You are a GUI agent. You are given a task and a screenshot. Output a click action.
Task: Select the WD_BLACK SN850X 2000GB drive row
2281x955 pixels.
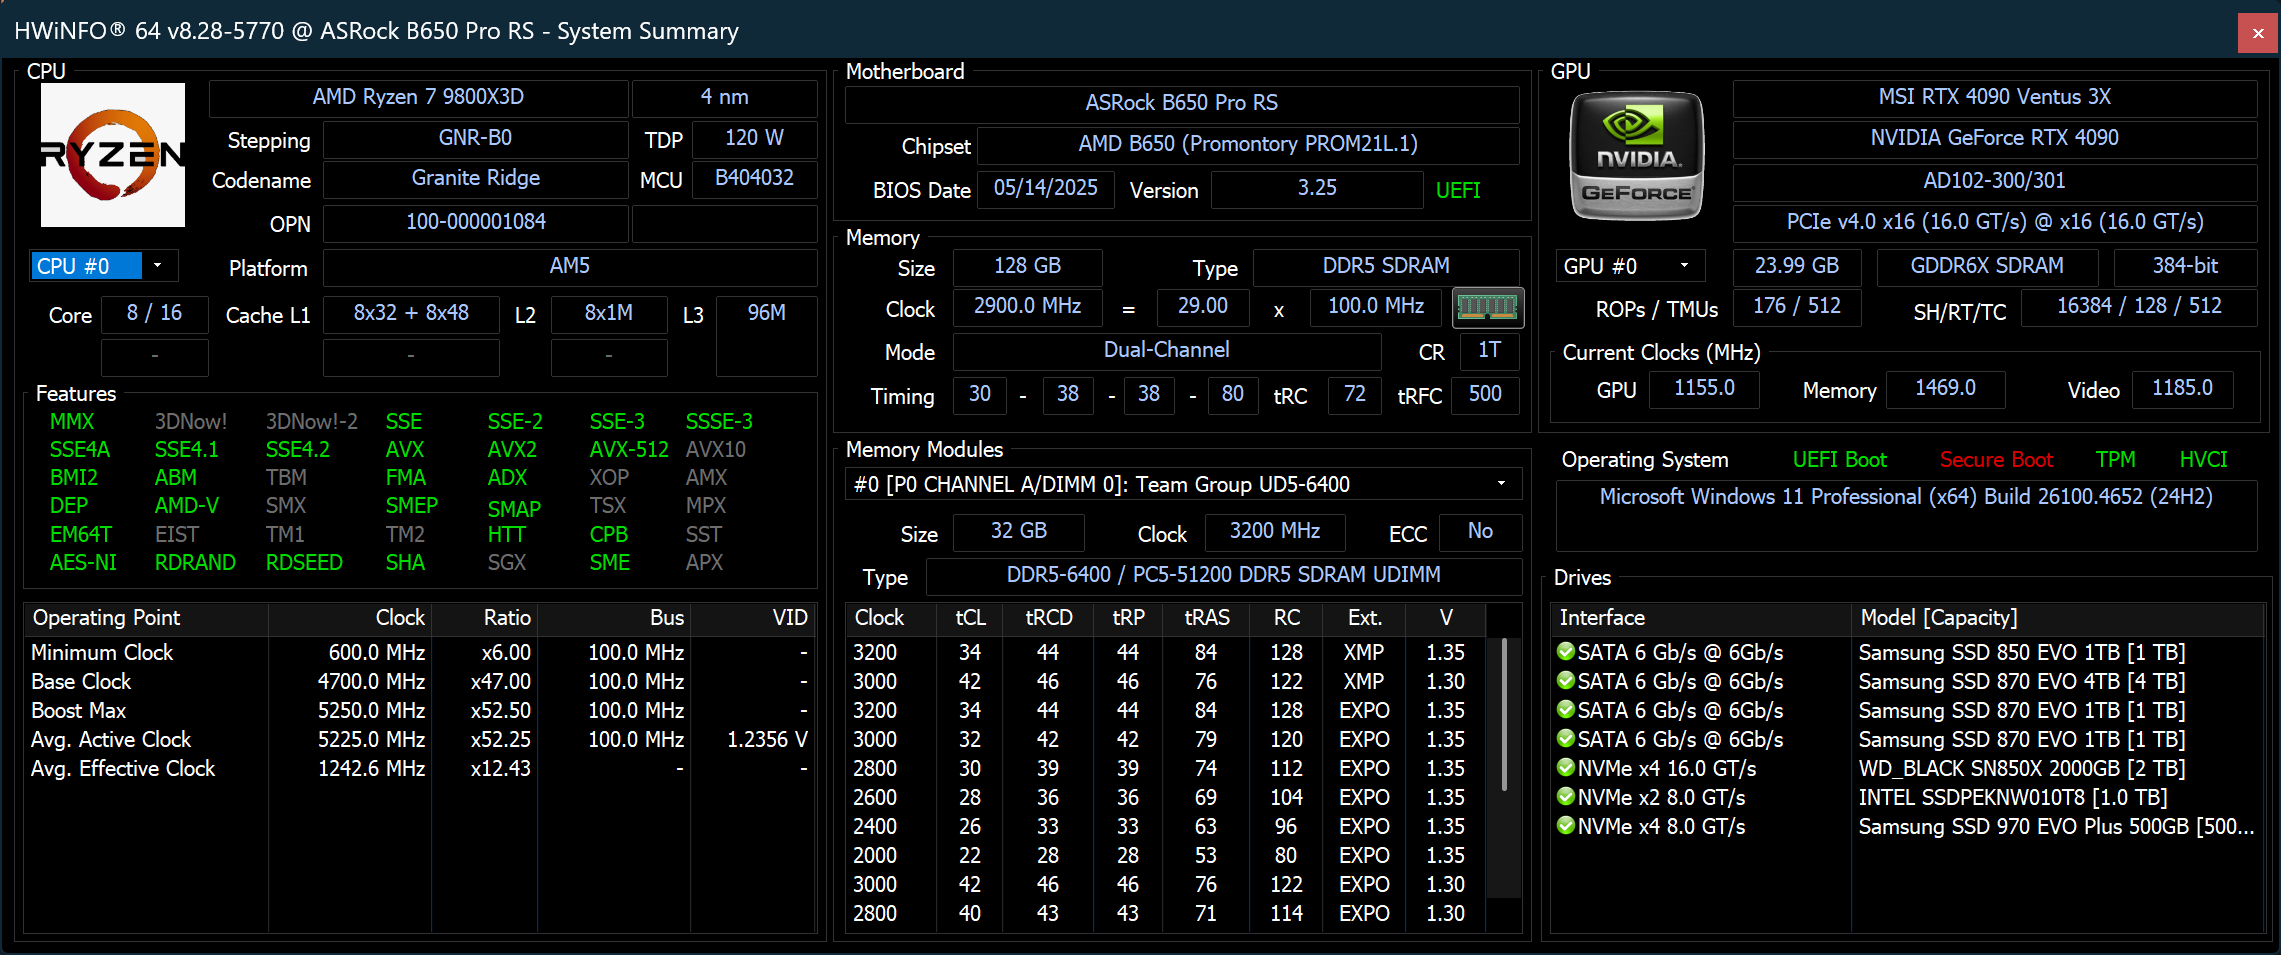click(1907, 769)
